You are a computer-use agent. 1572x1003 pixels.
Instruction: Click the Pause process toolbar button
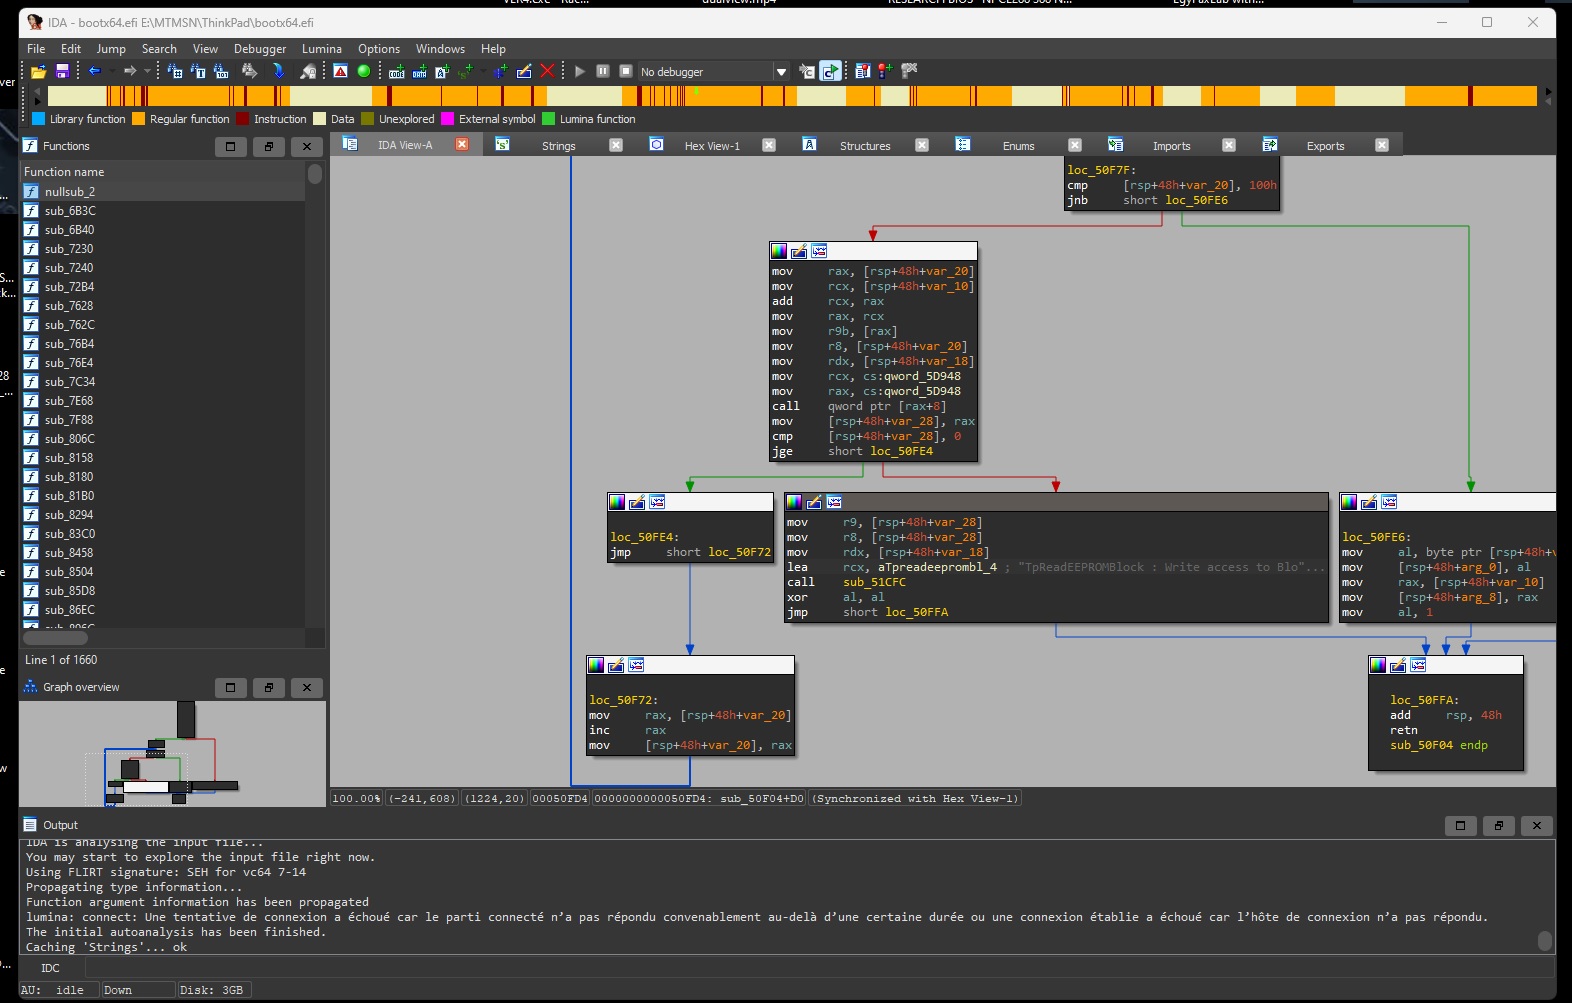(x=603, y=71)
